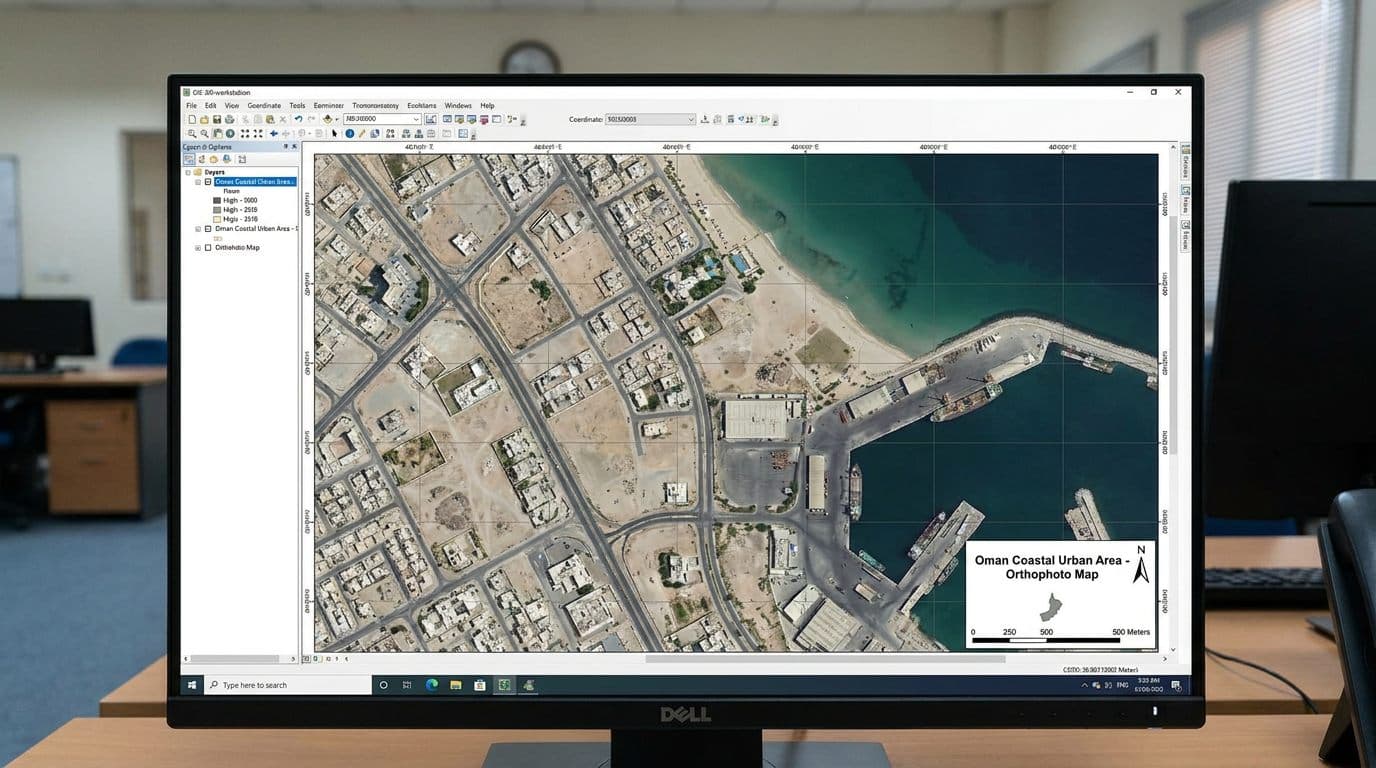Select the blue Identify tool
Viewport: 1376px width, 768px height.
click(x=350, y=133)
